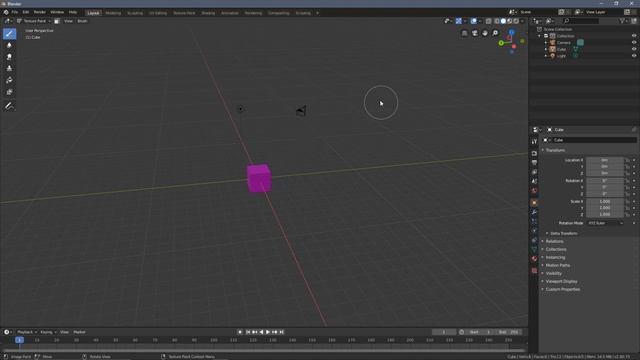
Task: Open the Modifiers wrench tab
Action: click(534, 212)
